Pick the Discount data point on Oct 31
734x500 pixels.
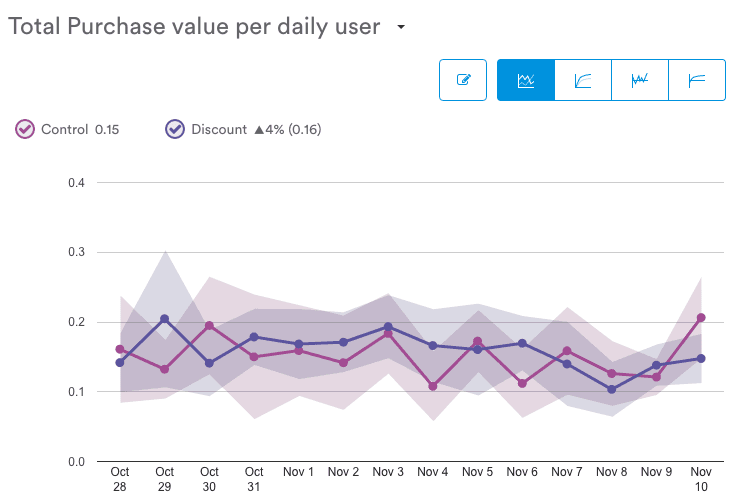tap(254, 337)
